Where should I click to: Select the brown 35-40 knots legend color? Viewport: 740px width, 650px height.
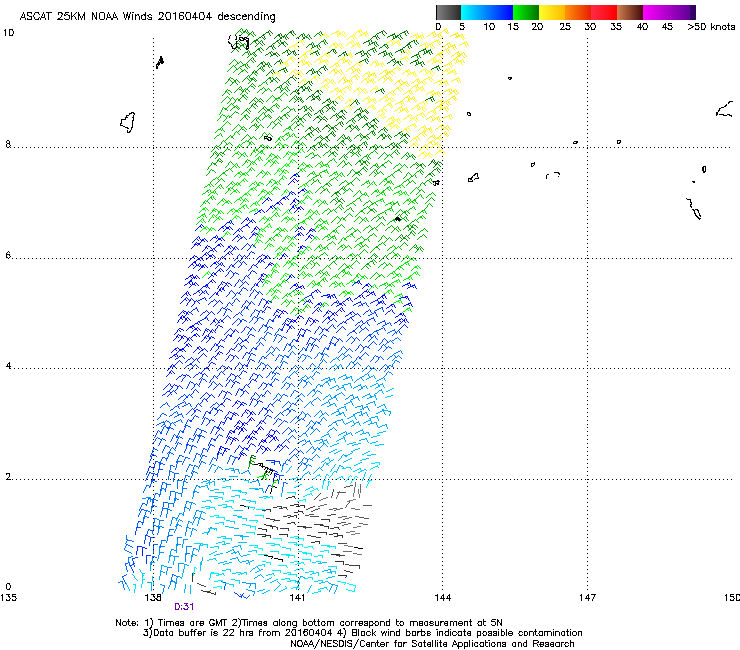630,12
